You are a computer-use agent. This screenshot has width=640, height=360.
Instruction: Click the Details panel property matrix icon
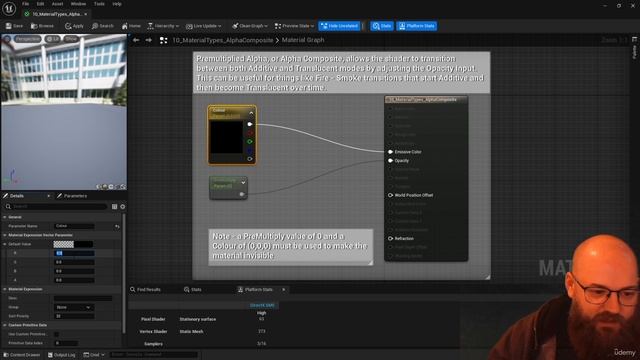[114, 207]
